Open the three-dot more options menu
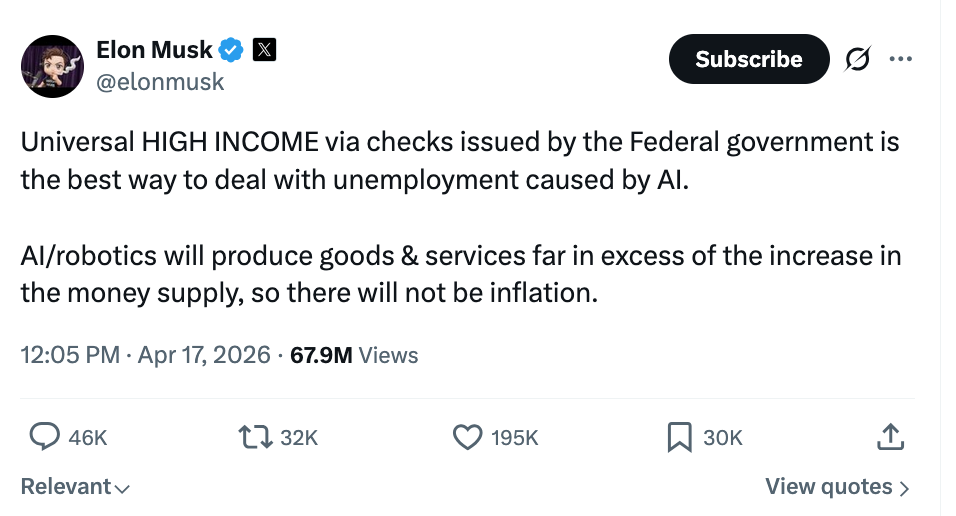 click(x=900, y=59)
